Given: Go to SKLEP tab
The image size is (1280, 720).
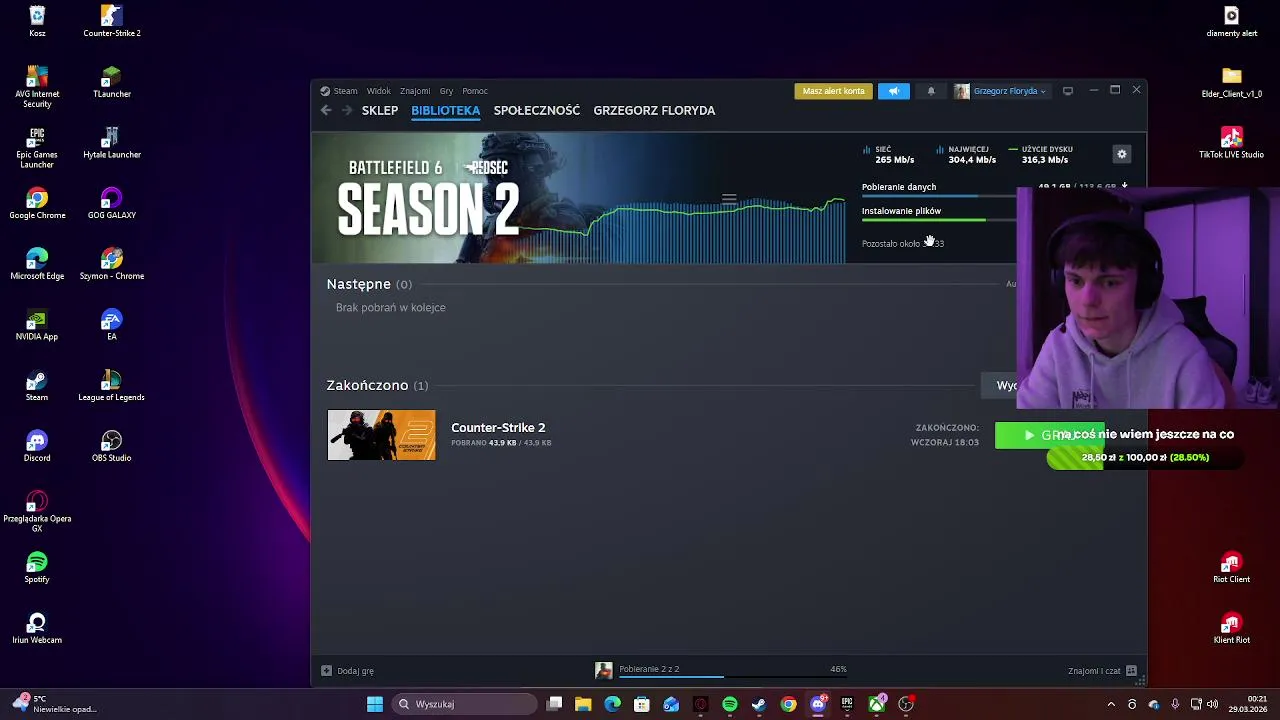Looking at the screenshot, I should 380,111.
